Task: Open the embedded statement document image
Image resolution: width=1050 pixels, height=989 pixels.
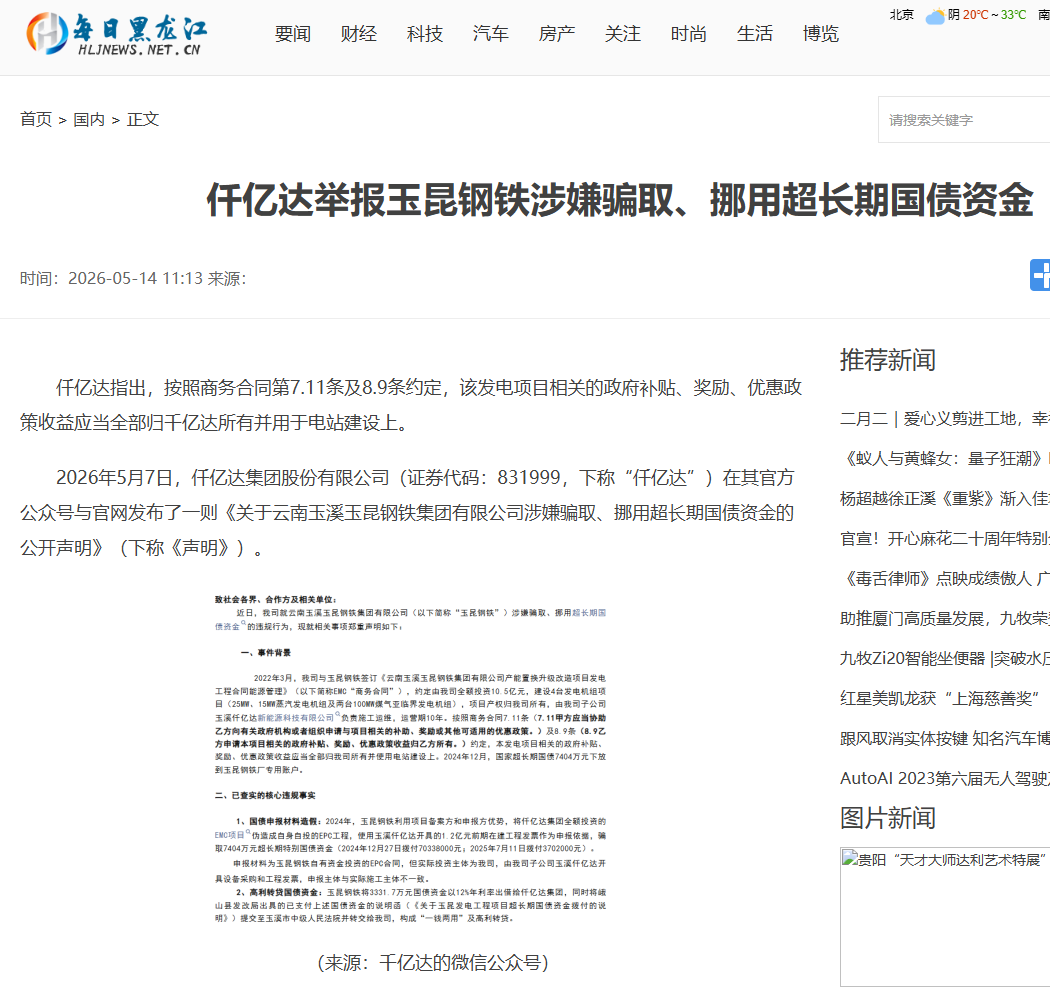Action: point(410,759)
